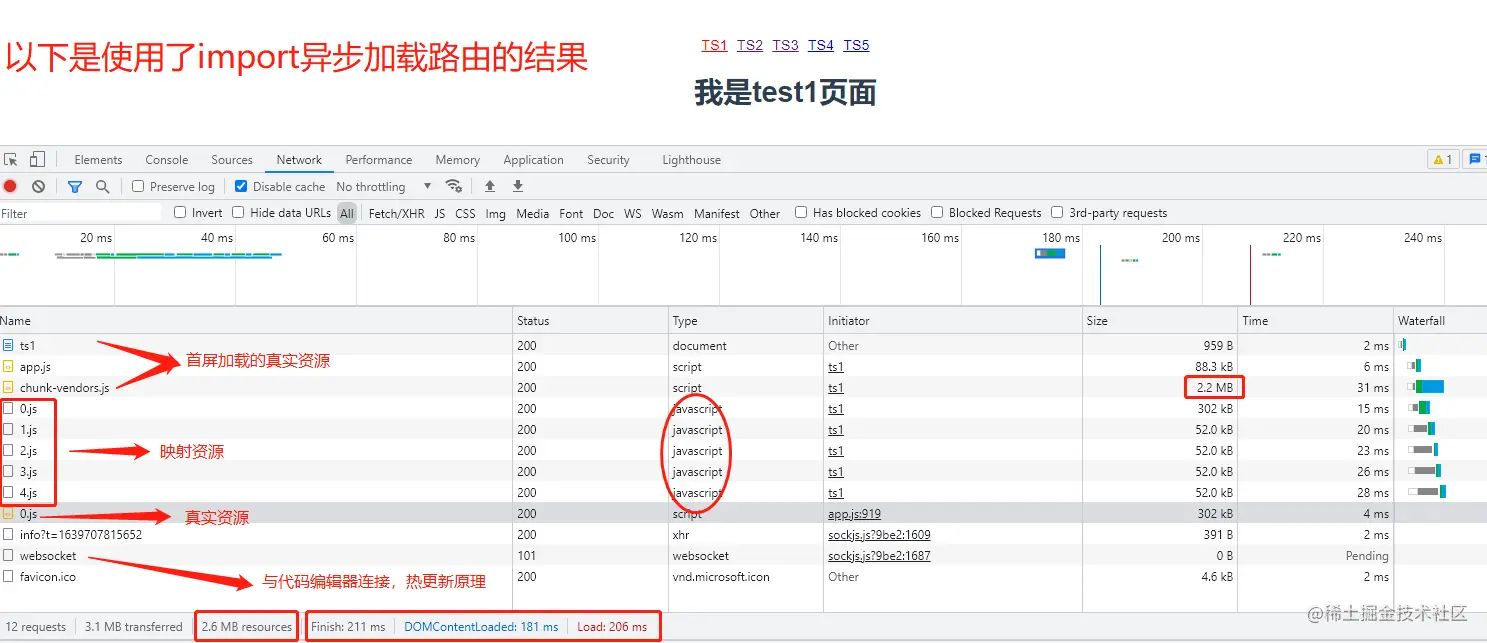This screenshot has height=643, width=1487.
Task: Switch to the Memory tab
Action: click(458, 160)
